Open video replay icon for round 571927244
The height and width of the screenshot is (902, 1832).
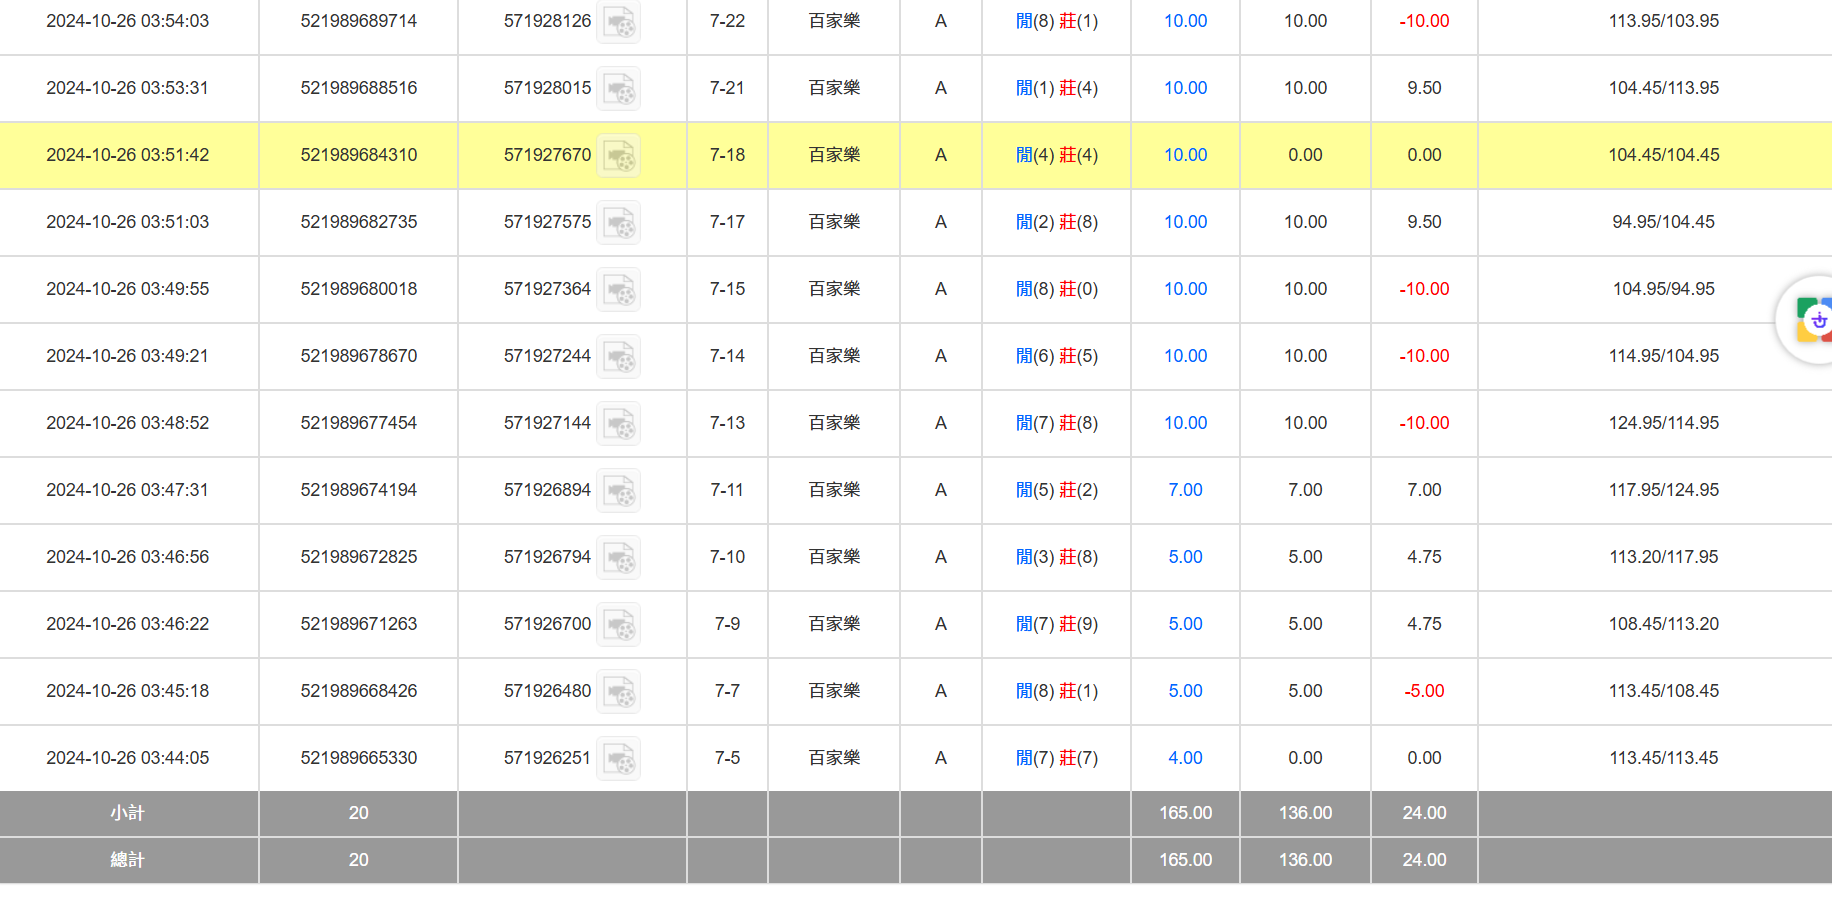point(619,357)
